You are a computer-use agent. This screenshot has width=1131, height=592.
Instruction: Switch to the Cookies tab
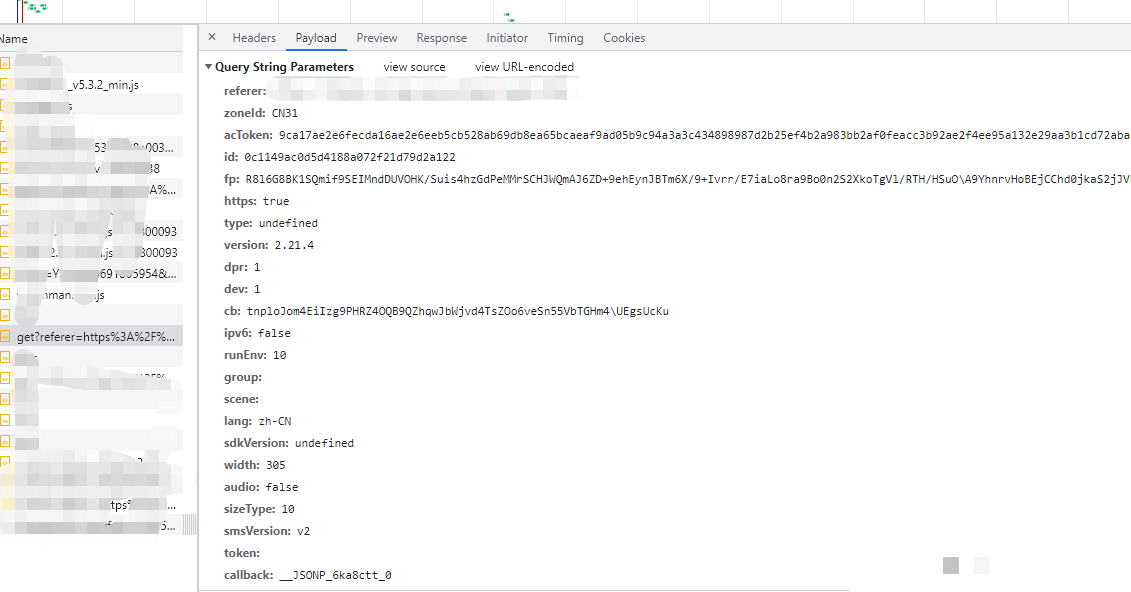[624, 38]
